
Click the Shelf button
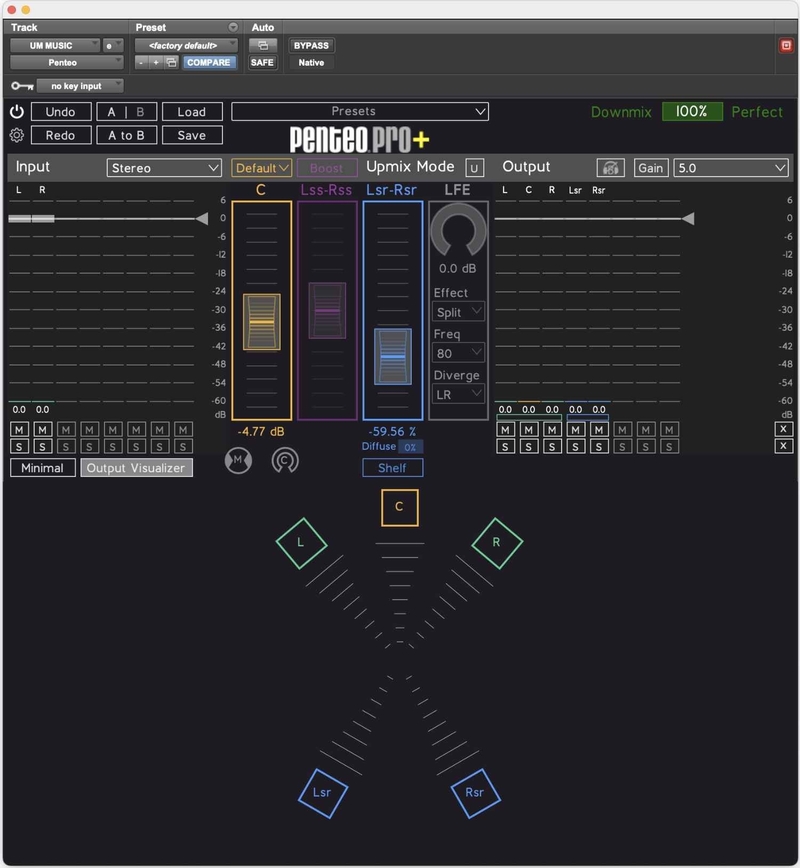[x=393, y=468]
